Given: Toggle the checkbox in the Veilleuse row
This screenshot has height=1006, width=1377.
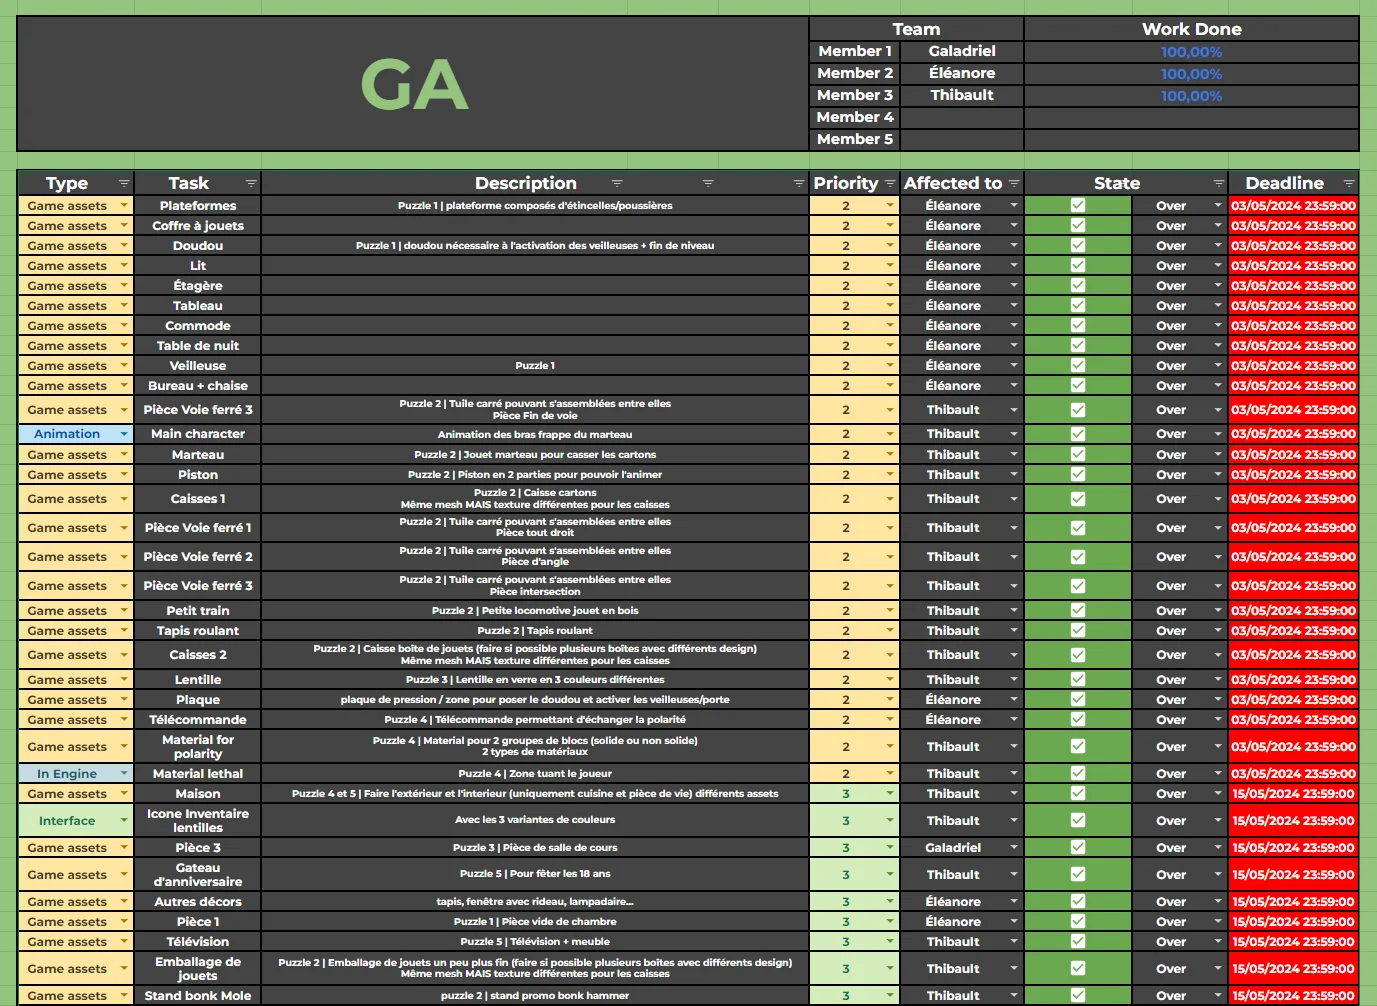Looking at the screenshot, I should (x=1078, y=365).
